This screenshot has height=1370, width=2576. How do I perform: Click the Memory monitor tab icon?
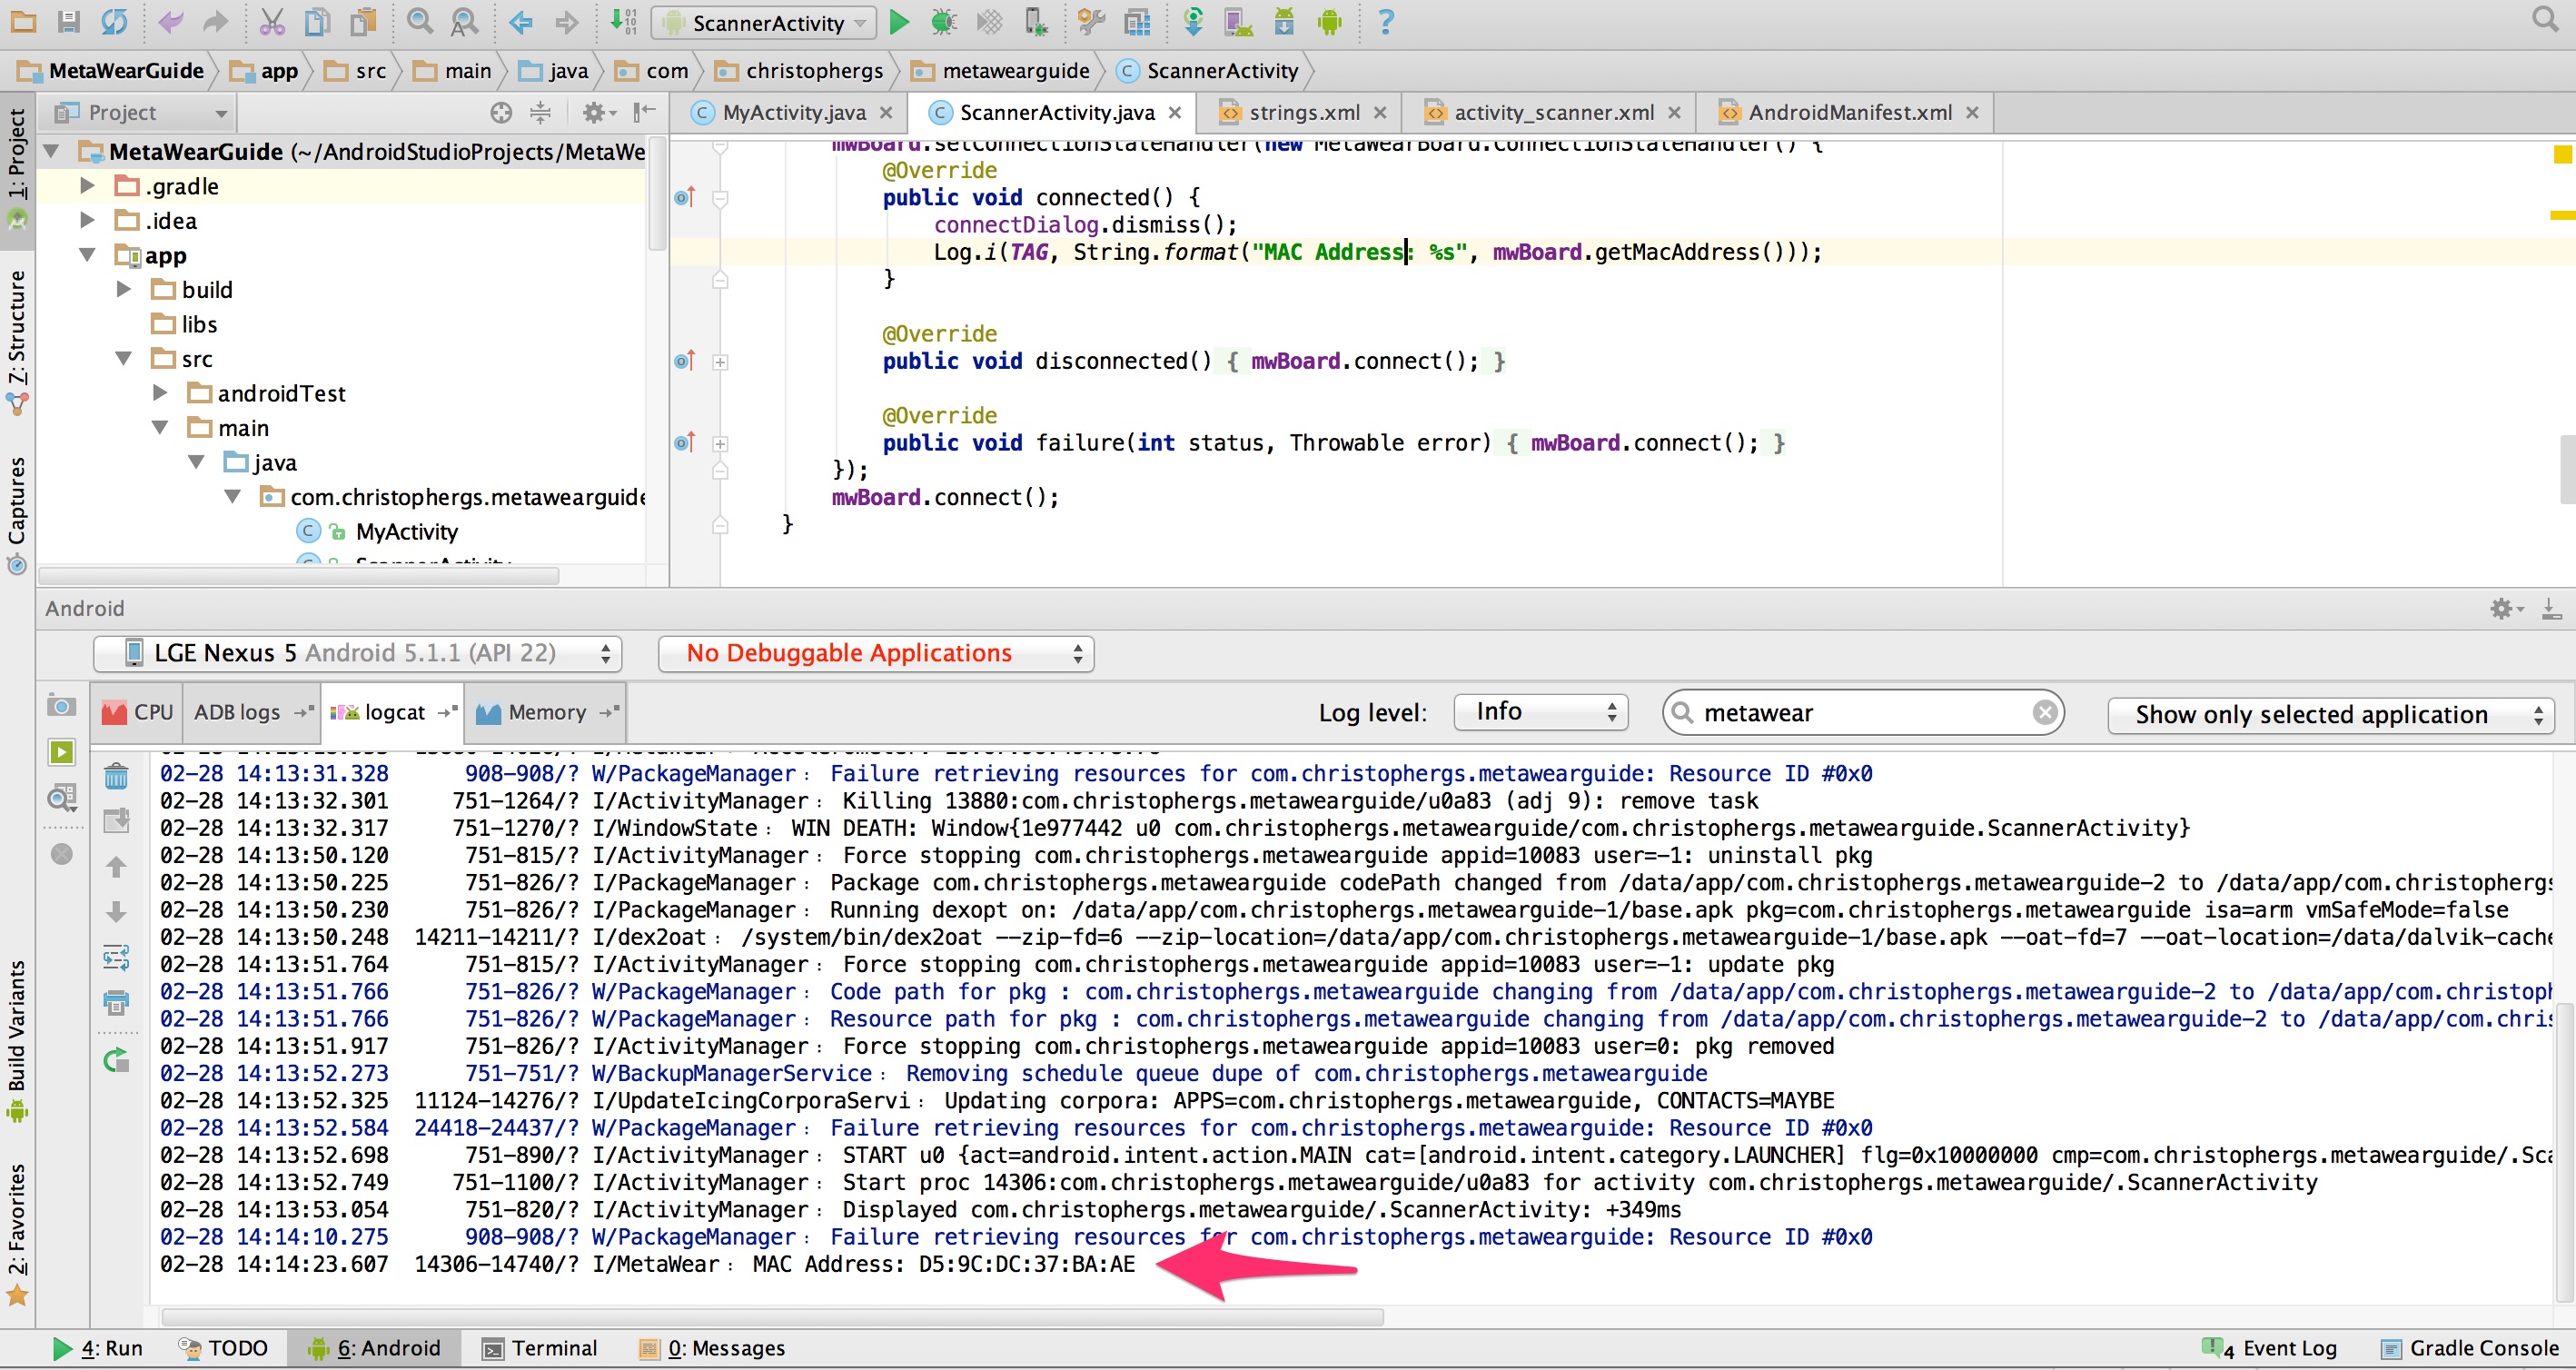[486, 710]
